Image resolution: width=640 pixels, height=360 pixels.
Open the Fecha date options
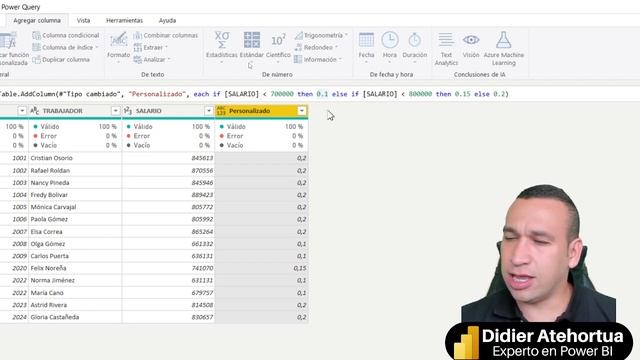coord(366,47)
